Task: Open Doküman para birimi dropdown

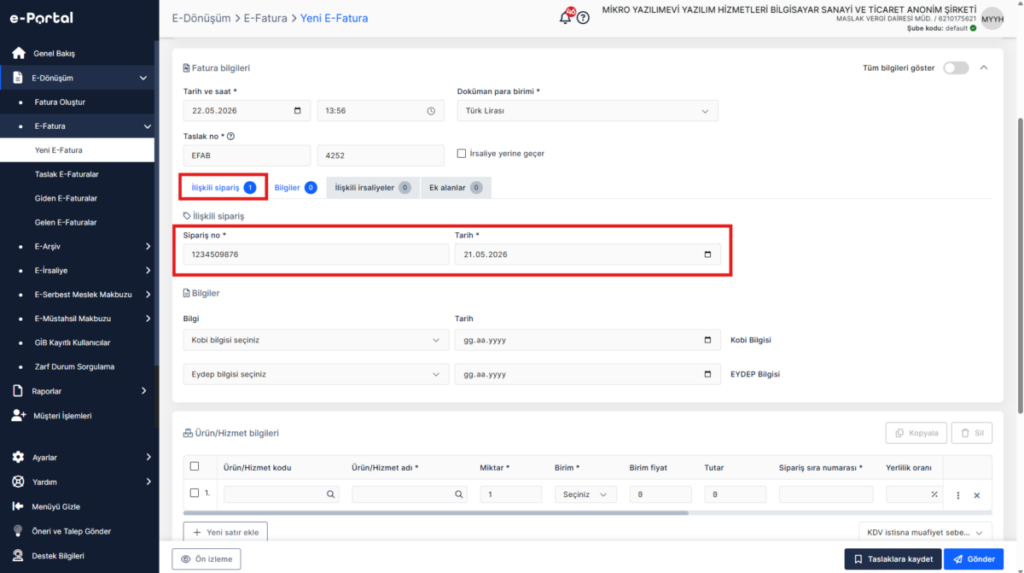Action: point(587,111)
